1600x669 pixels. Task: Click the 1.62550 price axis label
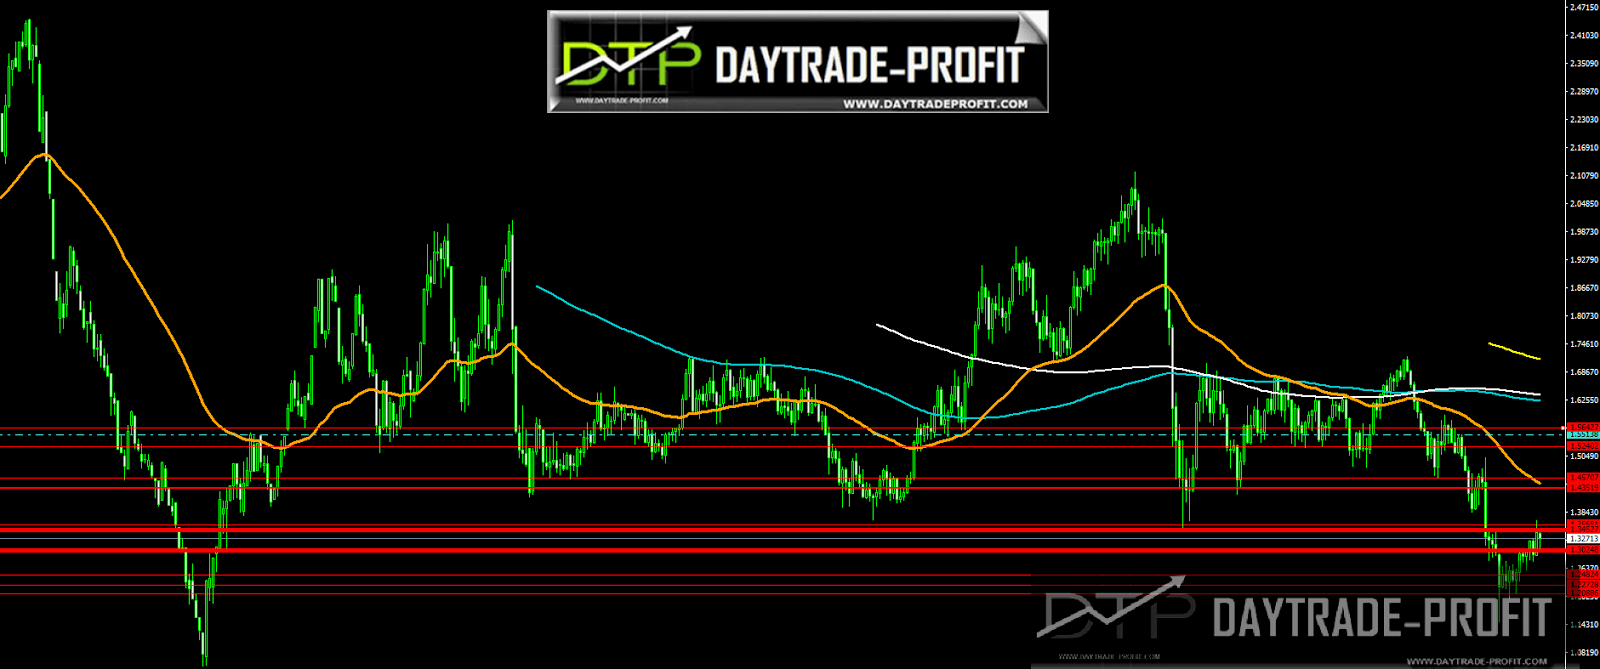(1583, 400)
